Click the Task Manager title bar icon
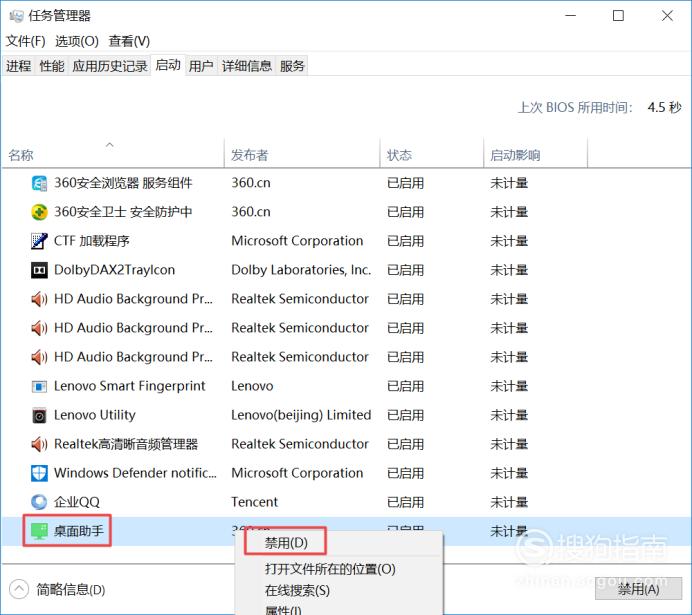Screen dimensions: 692x615 [16, 16]
